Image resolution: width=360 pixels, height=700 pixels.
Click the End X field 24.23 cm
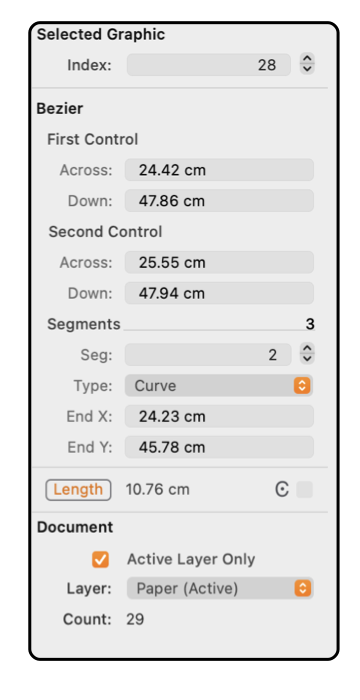click(x=219, y=417)
